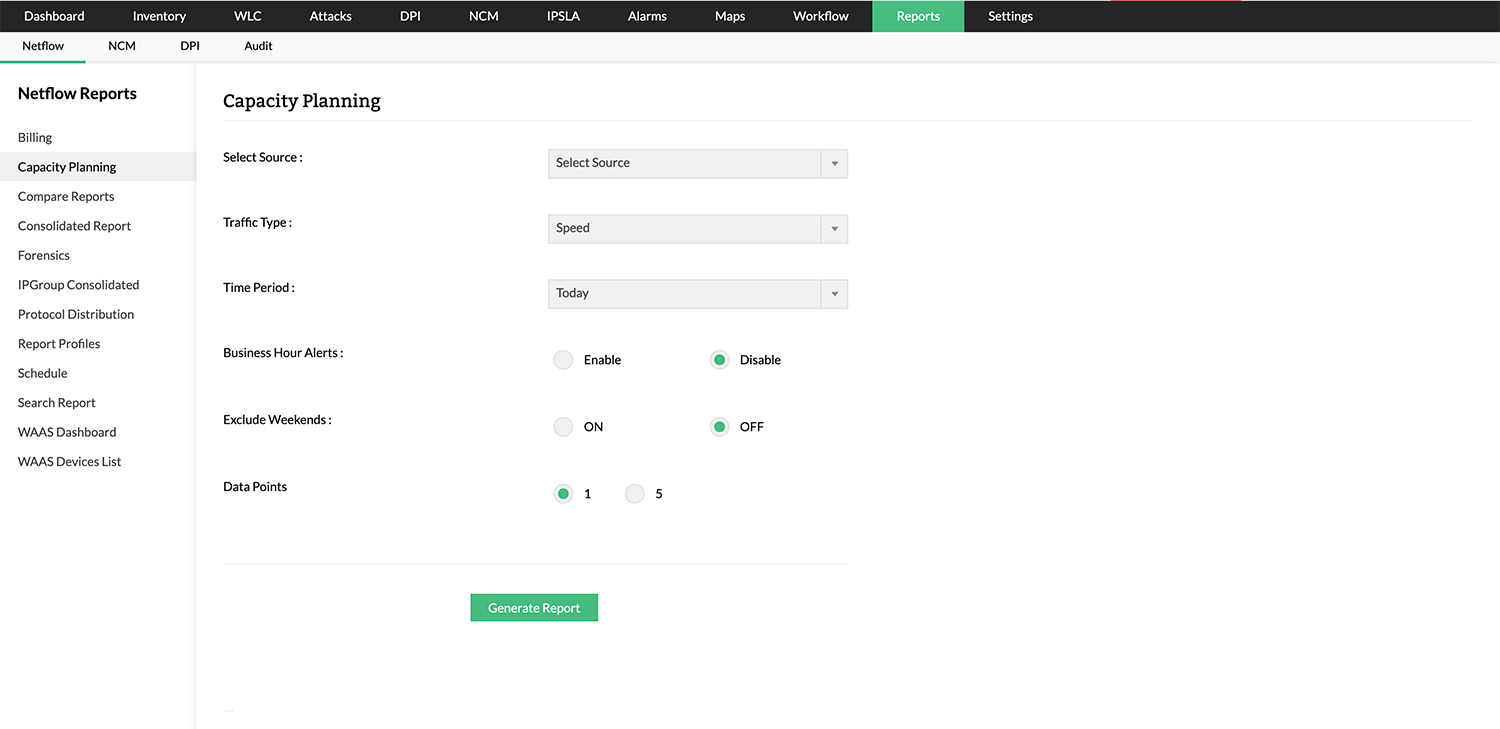Open Compare Reports in sidebar

pos(66,197)
